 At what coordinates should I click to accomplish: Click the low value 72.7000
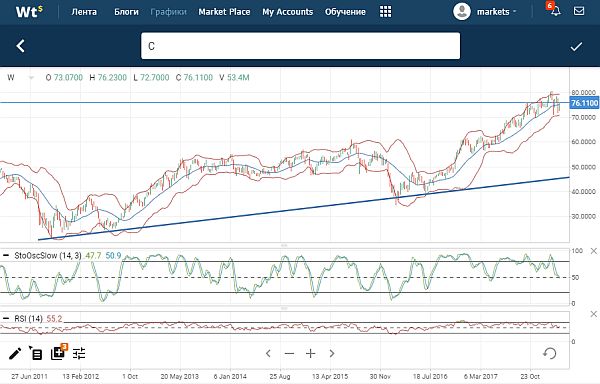(x=155, y=78)
